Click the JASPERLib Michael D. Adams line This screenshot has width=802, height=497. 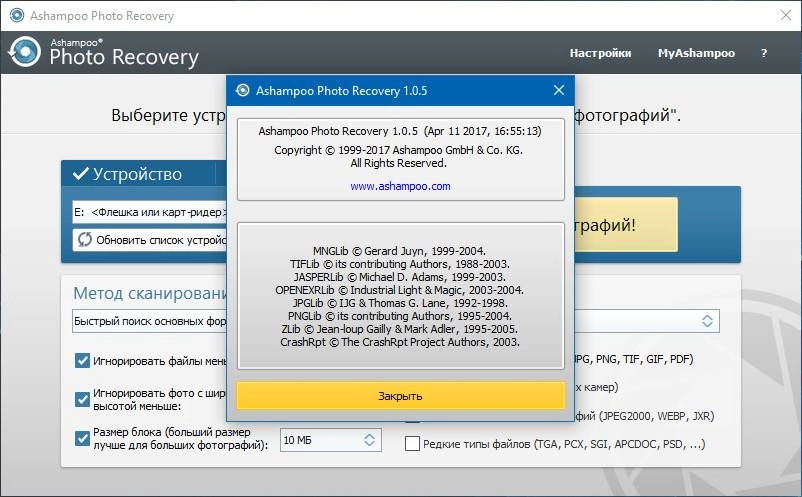click(x=399, y=277)
